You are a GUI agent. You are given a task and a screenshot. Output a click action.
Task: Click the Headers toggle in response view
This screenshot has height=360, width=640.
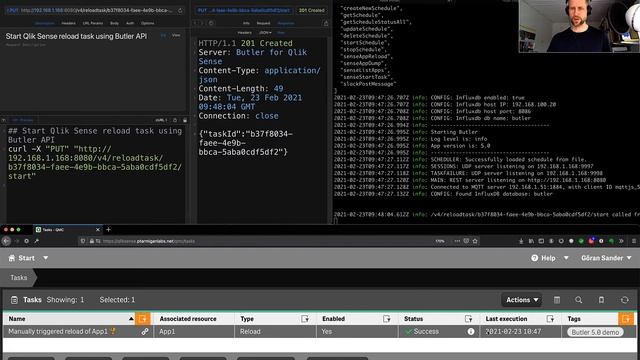[244, 33]
